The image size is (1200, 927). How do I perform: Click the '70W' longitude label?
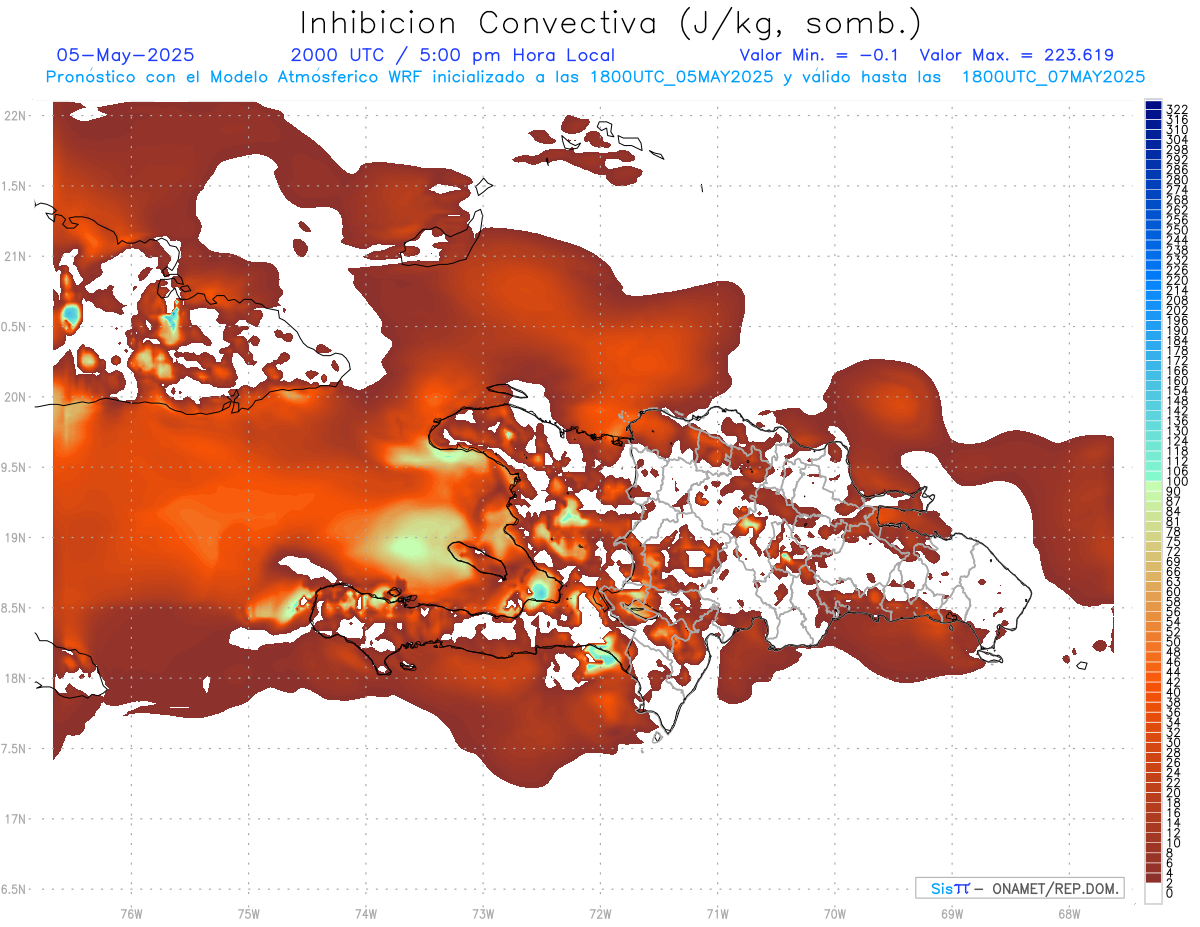coord(834,914)
